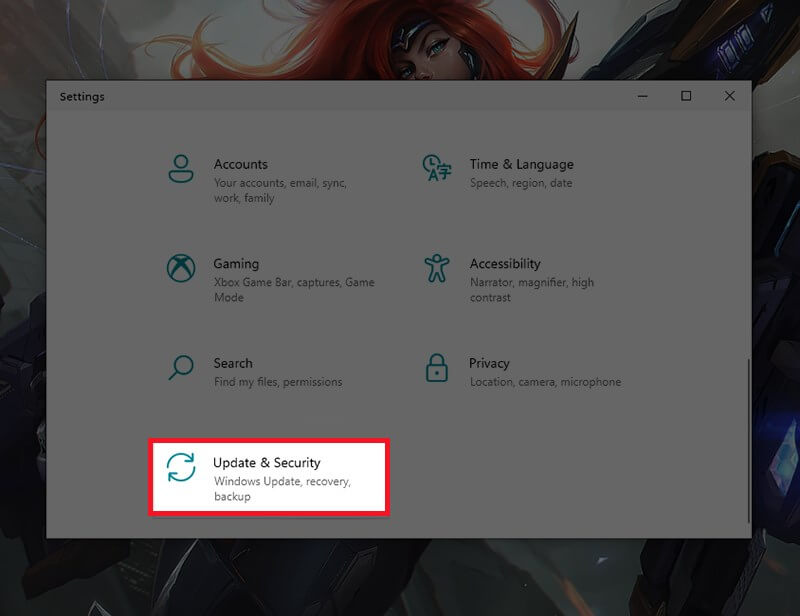Click the Settings window vertical scrollbar
Screen dimensions: 800x616
[x=747, y=440]
